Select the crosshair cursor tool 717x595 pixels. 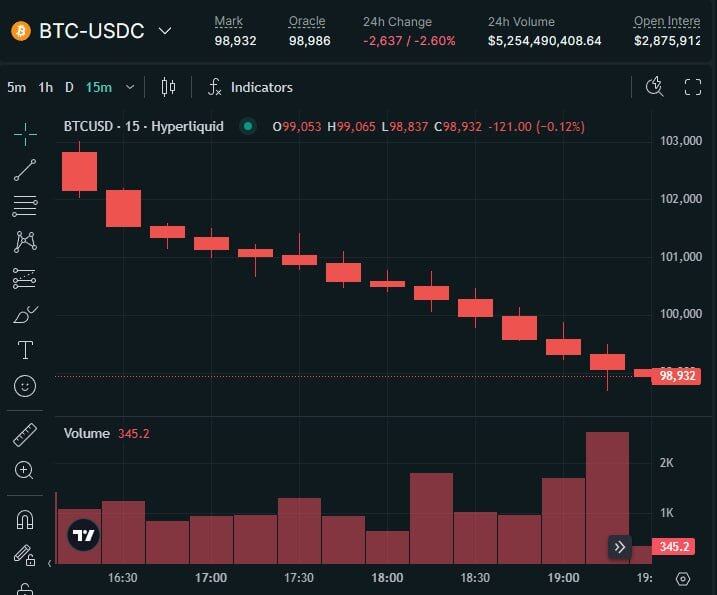(x=25, y=131)
